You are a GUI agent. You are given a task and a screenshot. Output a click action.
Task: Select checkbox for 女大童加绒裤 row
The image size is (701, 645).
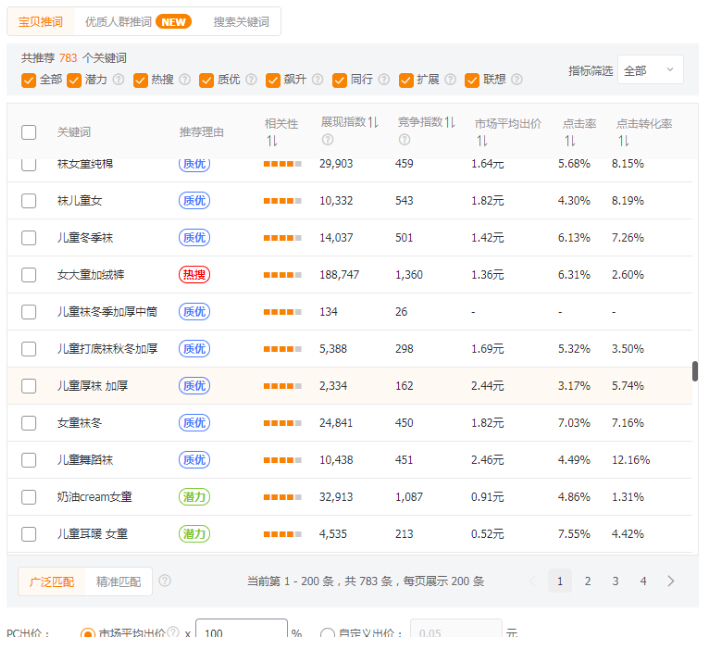29,275
